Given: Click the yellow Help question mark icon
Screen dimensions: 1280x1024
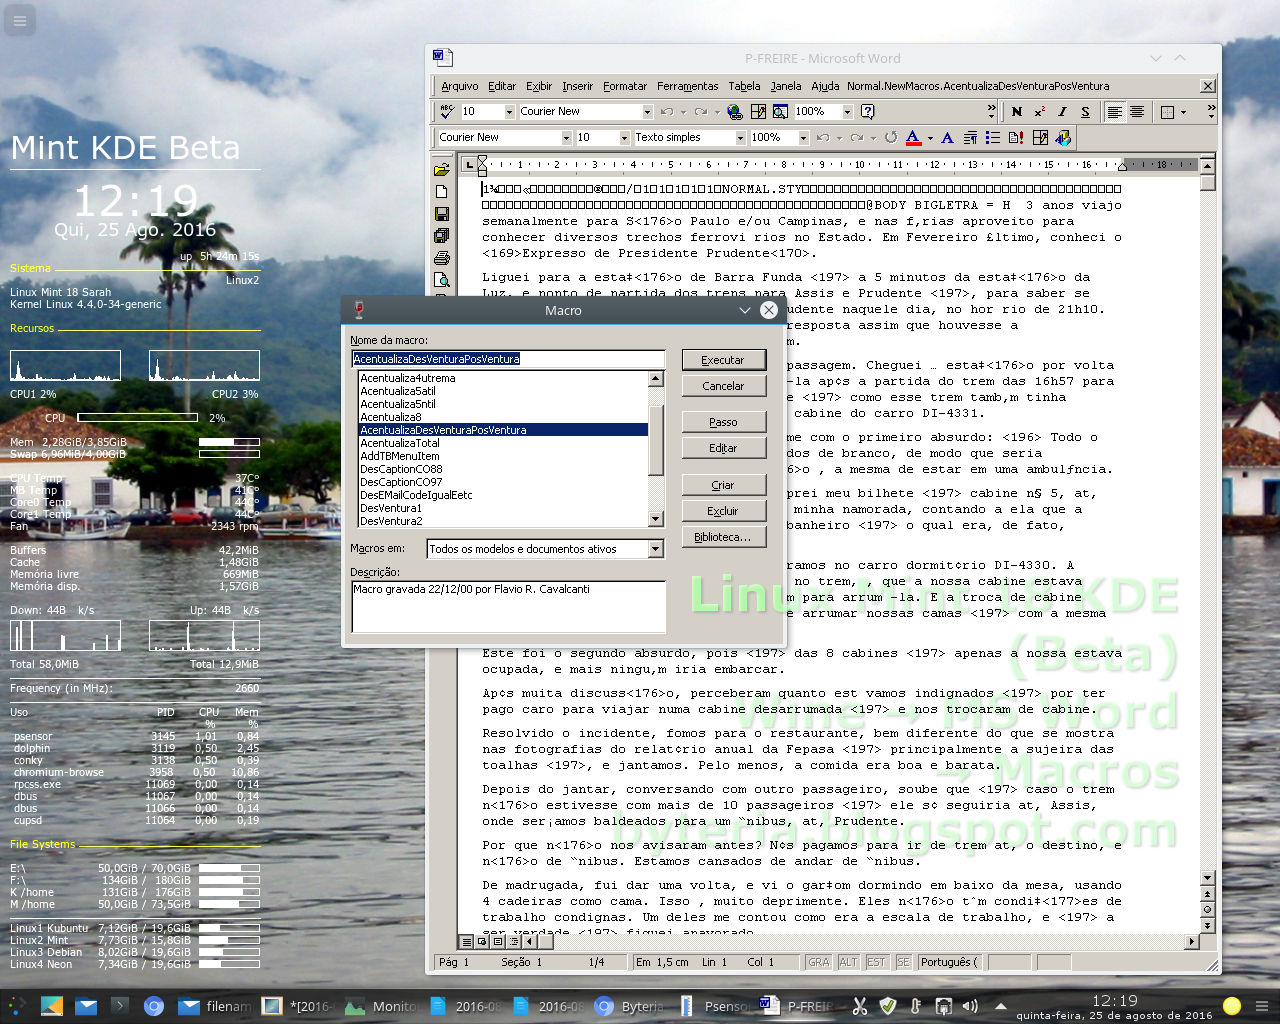Looking at the screenshot, I should pos(868,111).
